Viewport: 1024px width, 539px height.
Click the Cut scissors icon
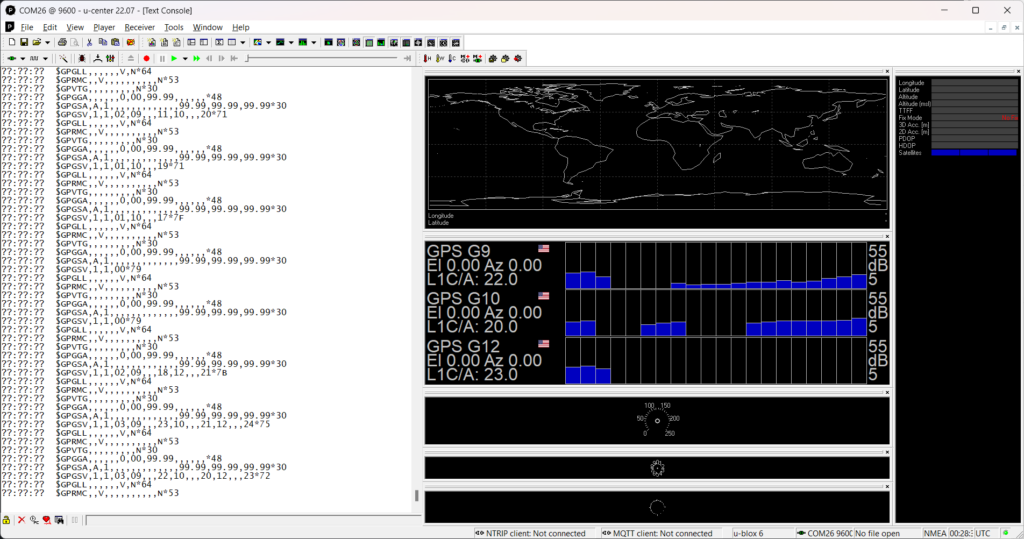click(89, 42)
